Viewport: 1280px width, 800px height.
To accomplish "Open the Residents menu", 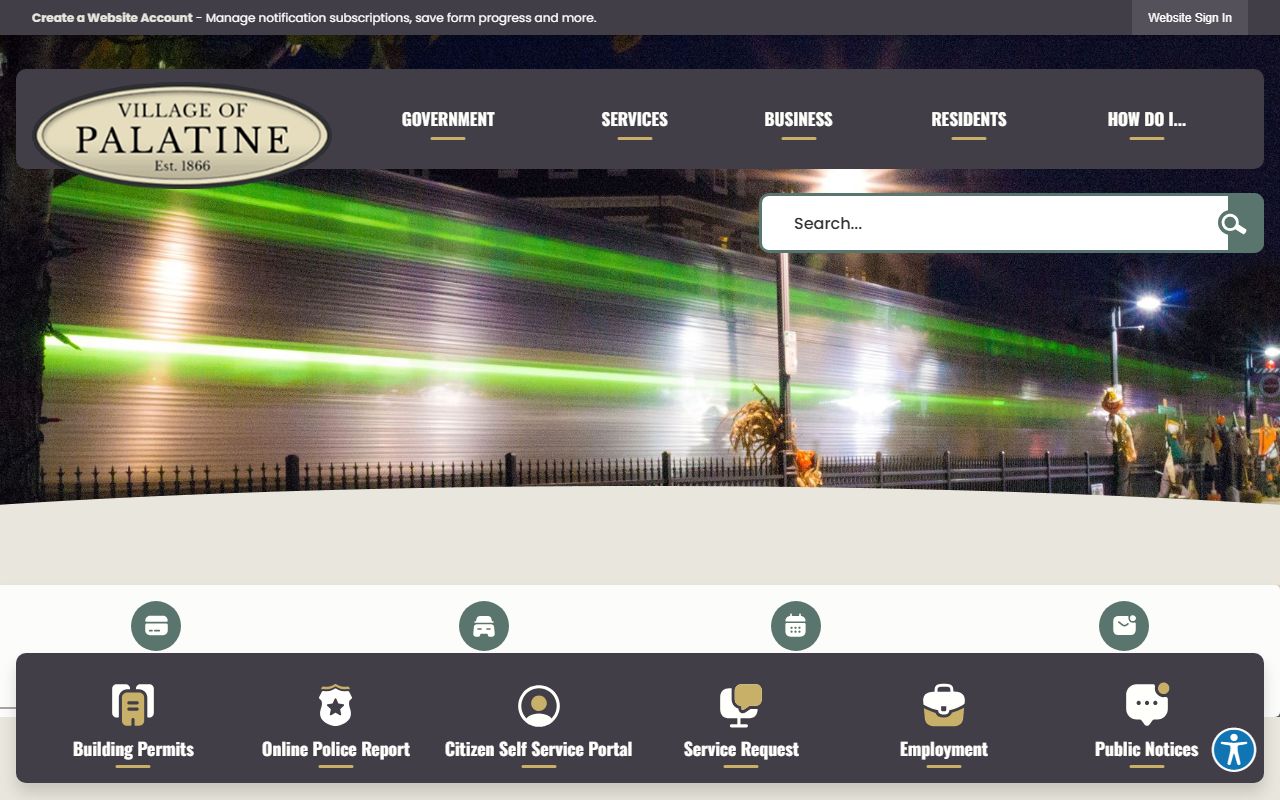I will (969, 119).
